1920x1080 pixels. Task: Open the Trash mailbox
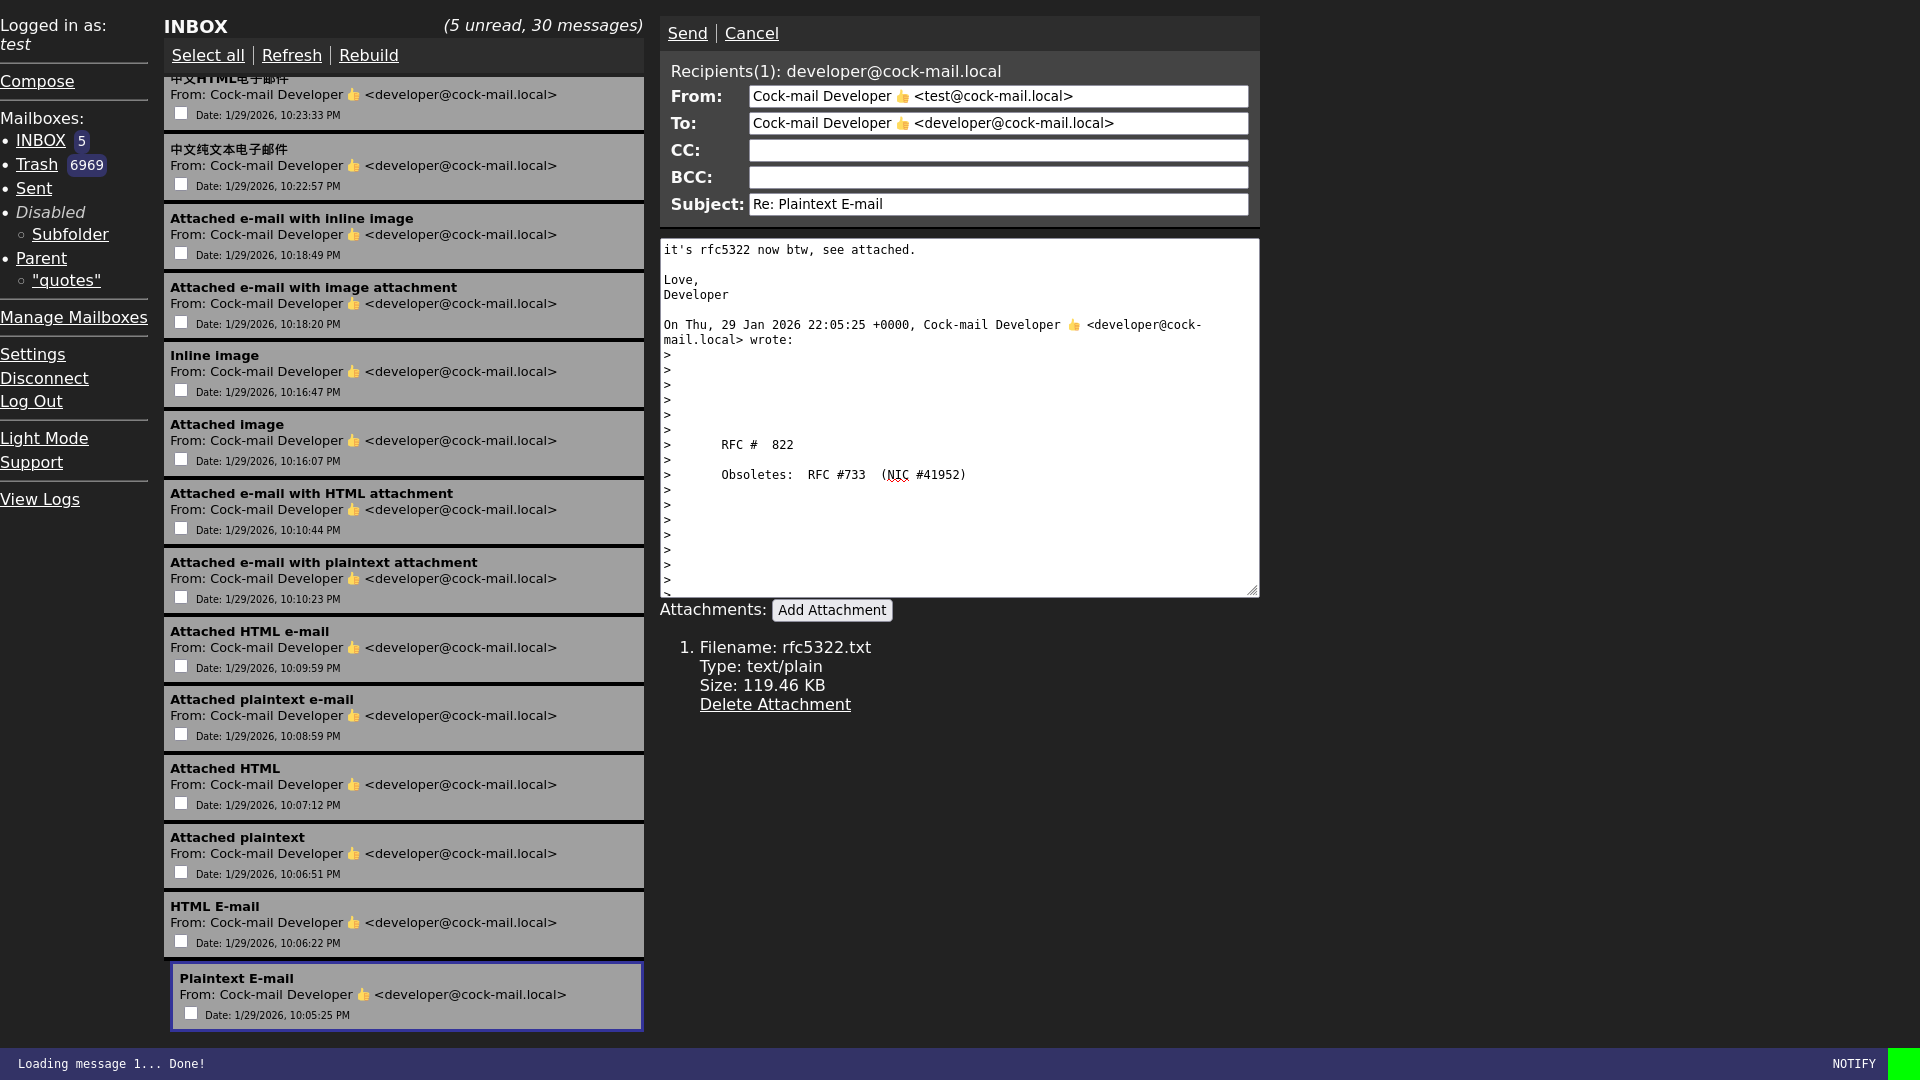pos(36,164)
